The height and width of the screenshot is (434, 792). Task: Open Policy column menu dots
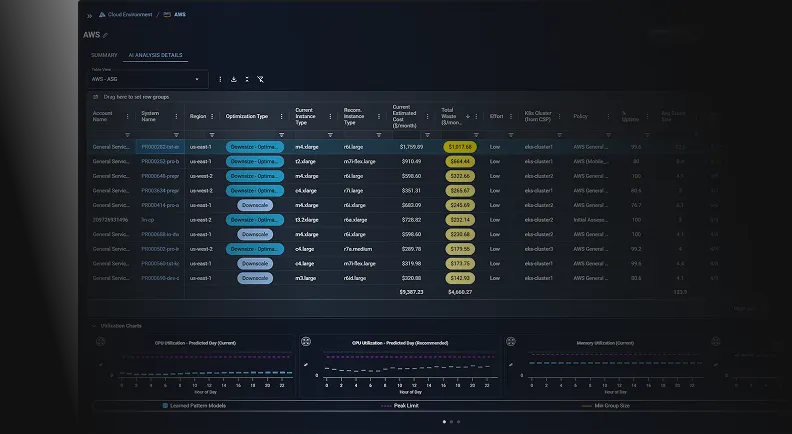[608, 117]
